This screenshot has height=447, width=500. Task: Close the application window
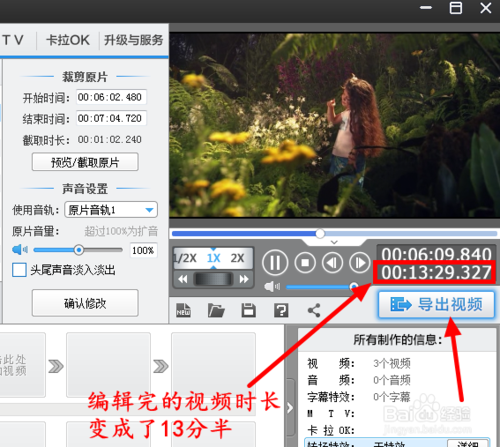pyautogui.click(x=486, y=8)
